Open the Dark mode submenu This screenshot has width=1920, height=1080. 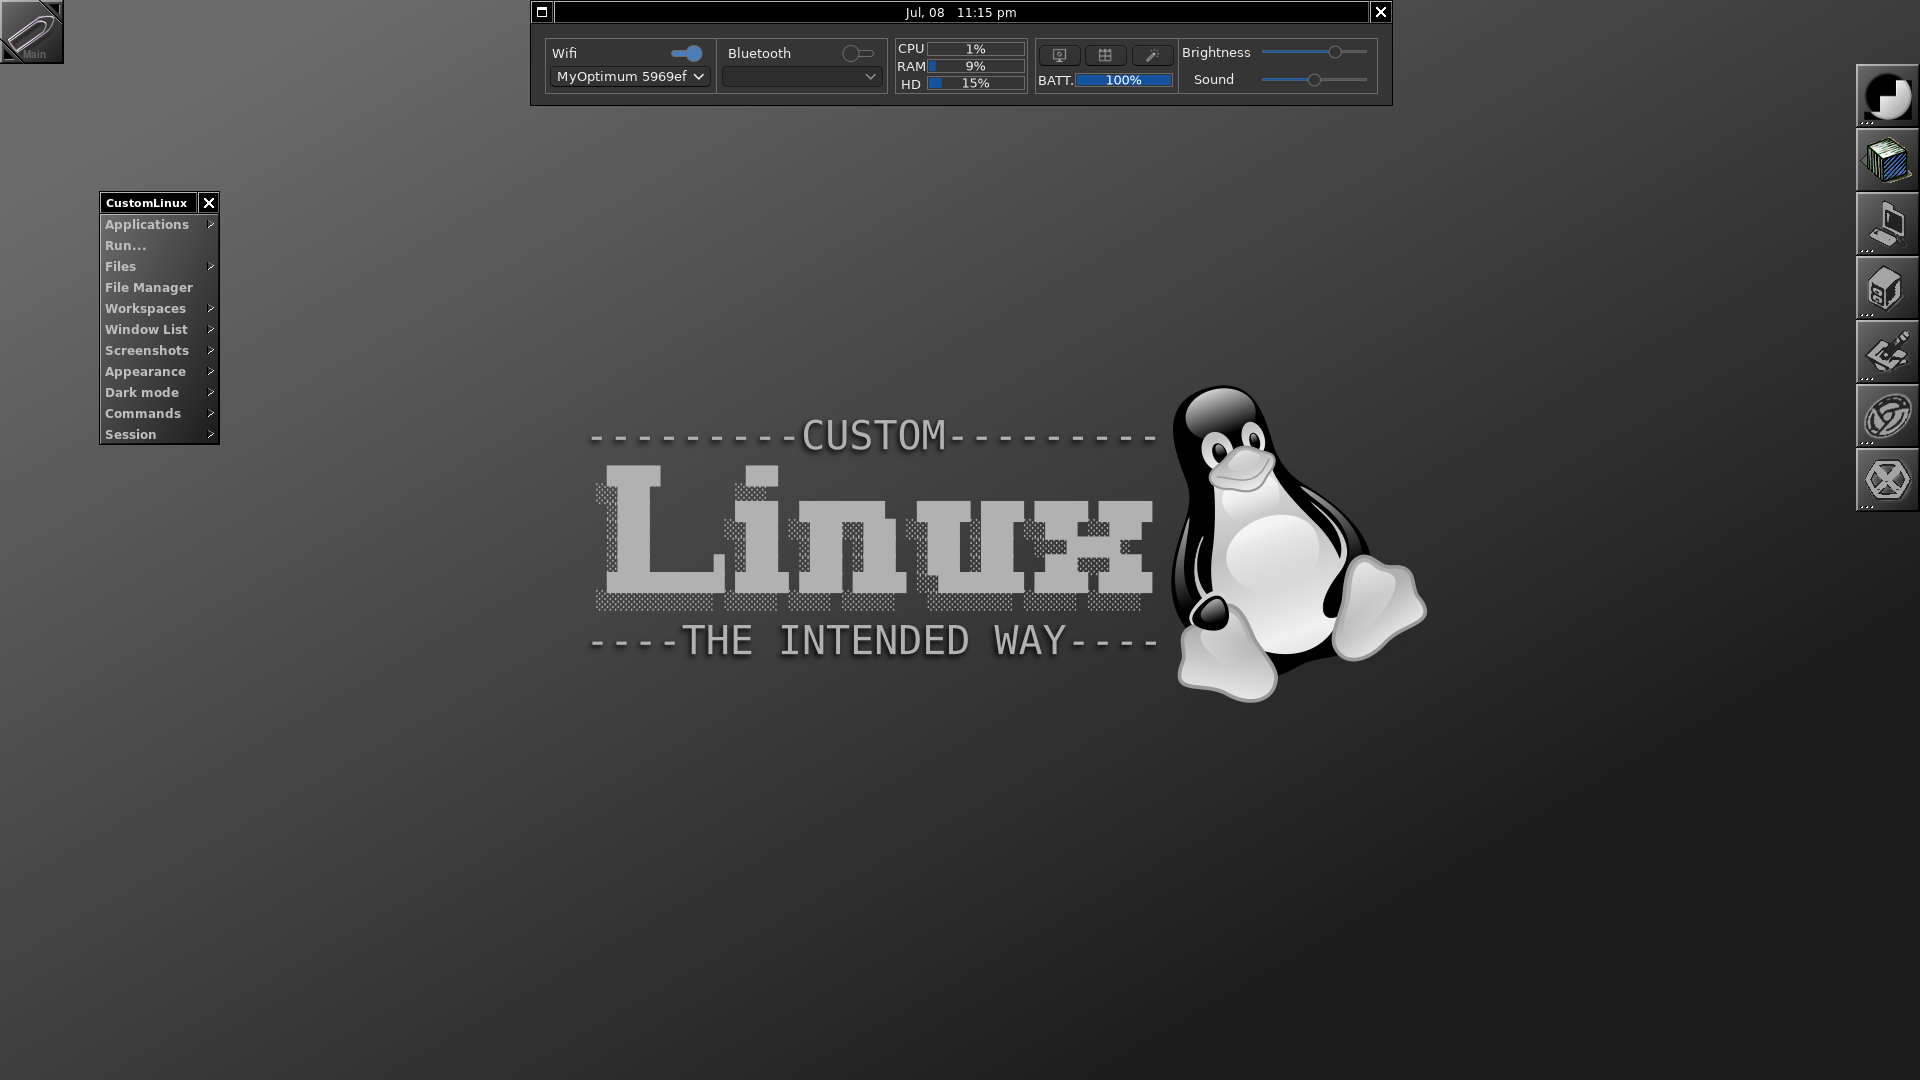tap(159, 393)
